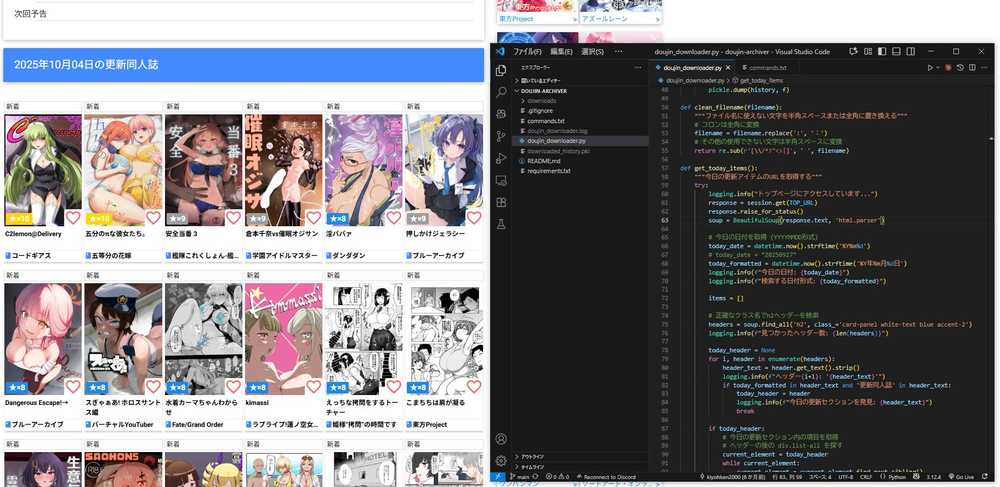Open editor More Actions ellipsis in tab bar

click(x=984, y=68)
